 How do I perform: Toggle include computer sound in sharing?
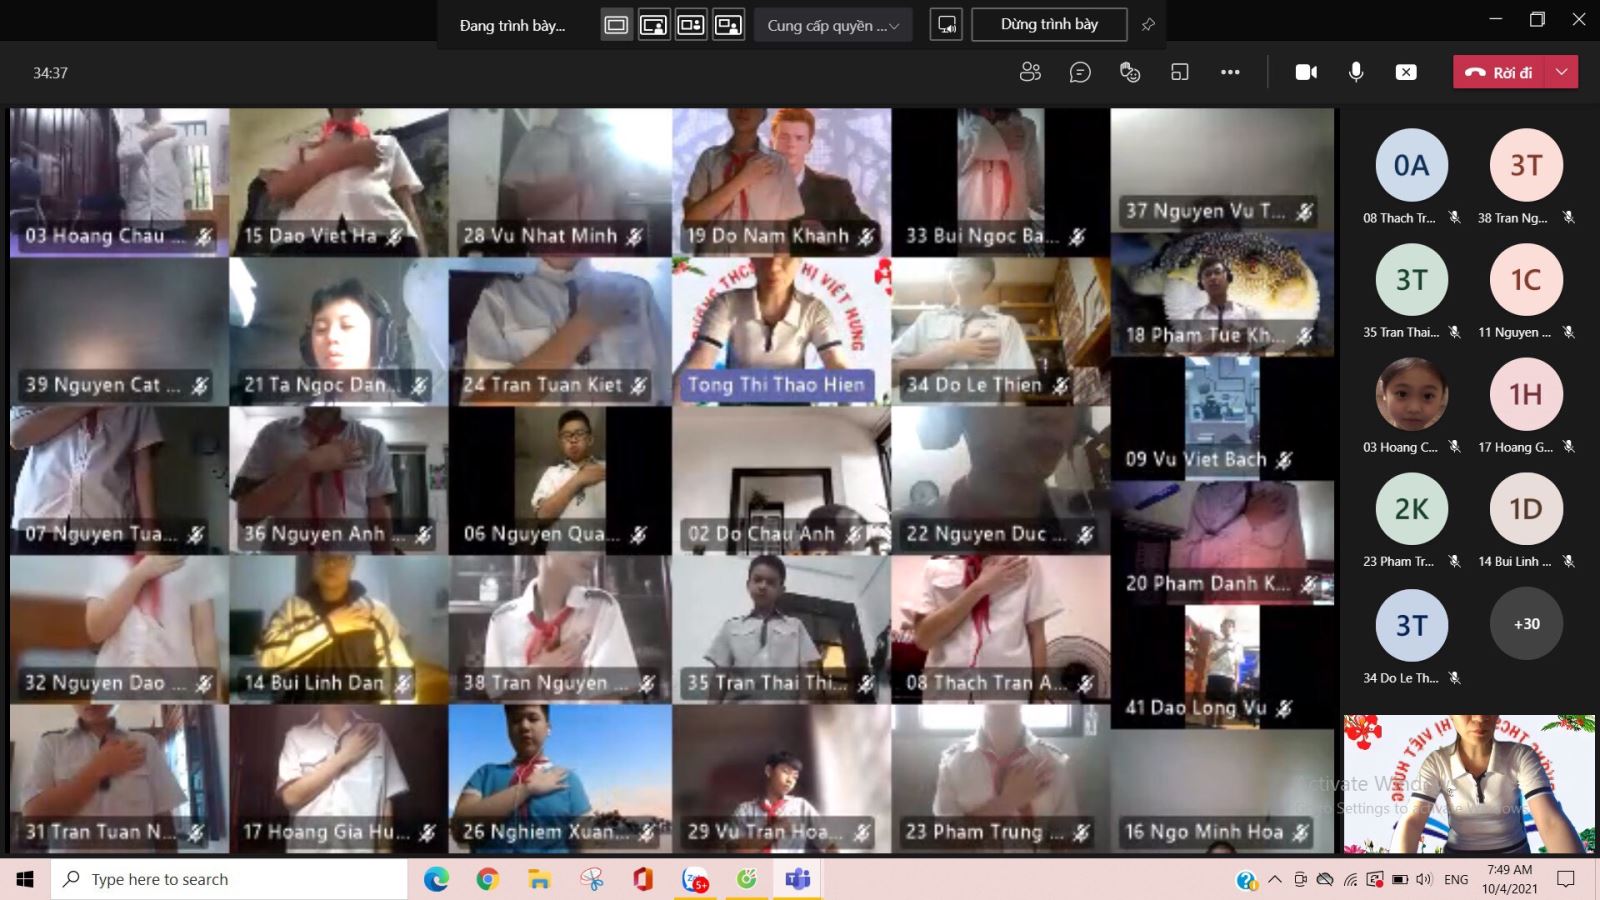point(946,25)
